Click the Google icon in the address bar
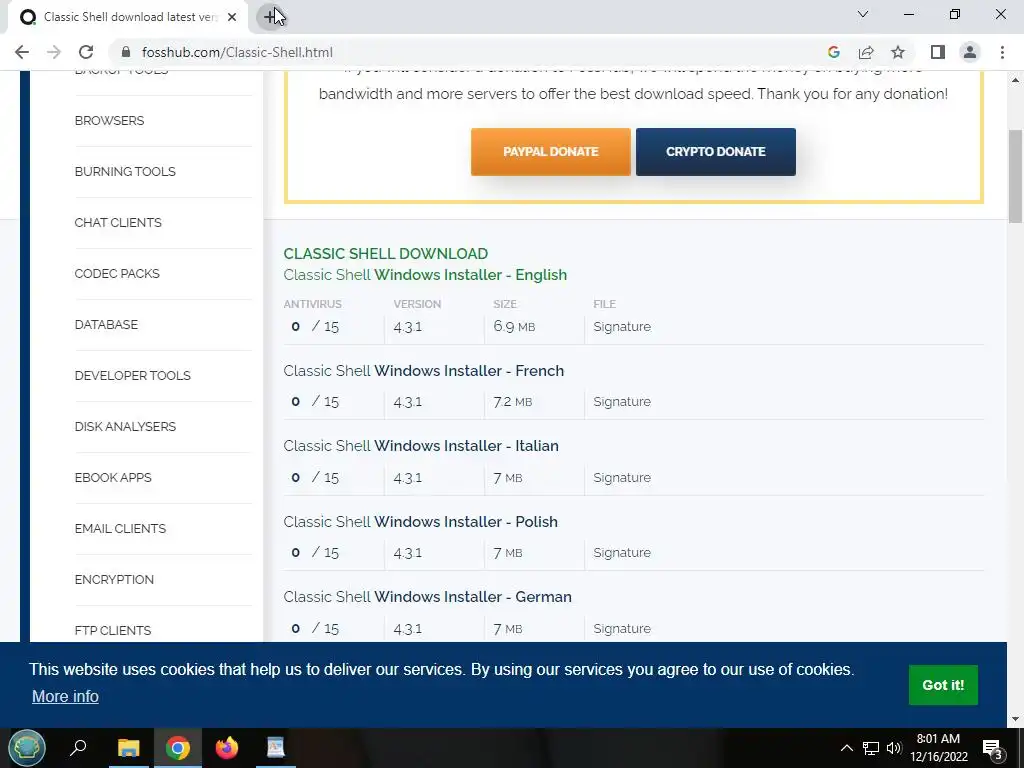The image size is (1024, 768). click(833, 52)
